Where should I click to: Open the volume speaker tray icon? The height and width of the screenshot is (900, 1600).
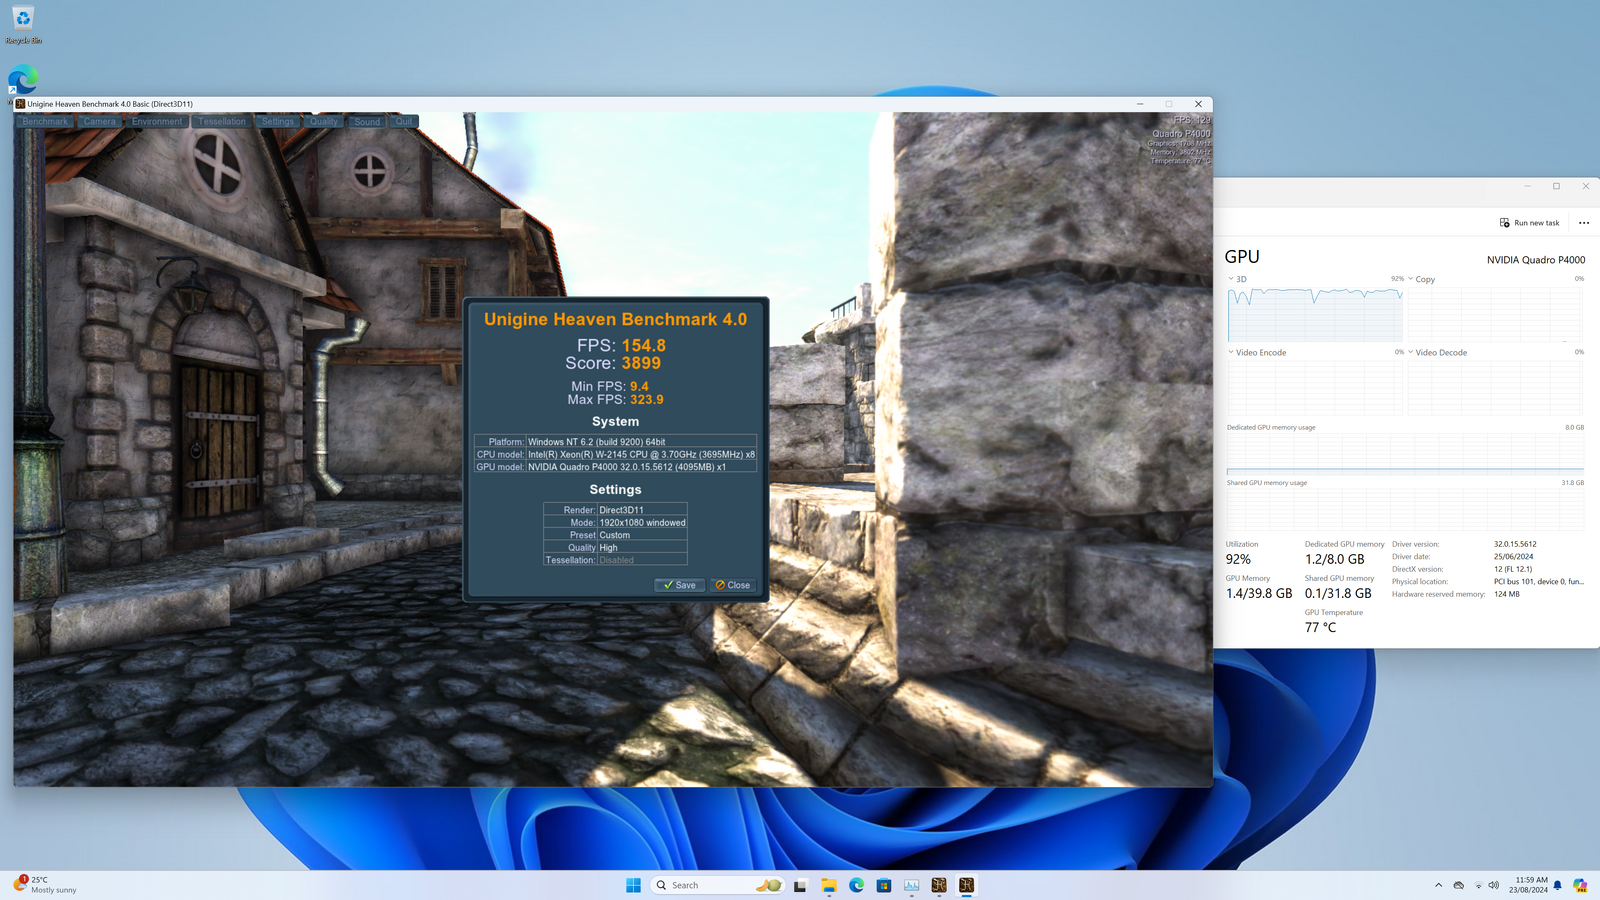(1494, 885)
